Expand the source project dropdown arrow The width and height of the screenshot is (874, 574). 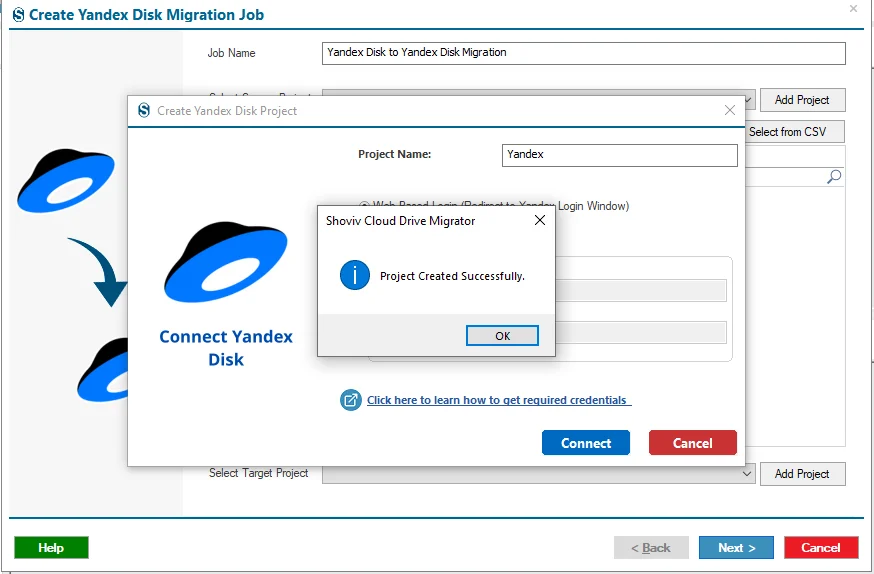pyautogui.click(x=750, y=100)
